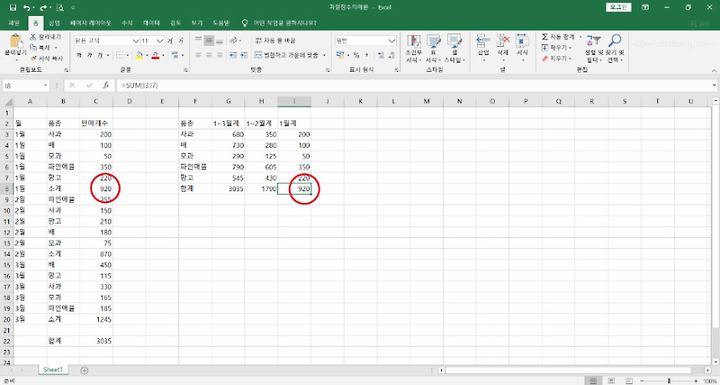Click the zoom slider in status bar

[669, 381]
